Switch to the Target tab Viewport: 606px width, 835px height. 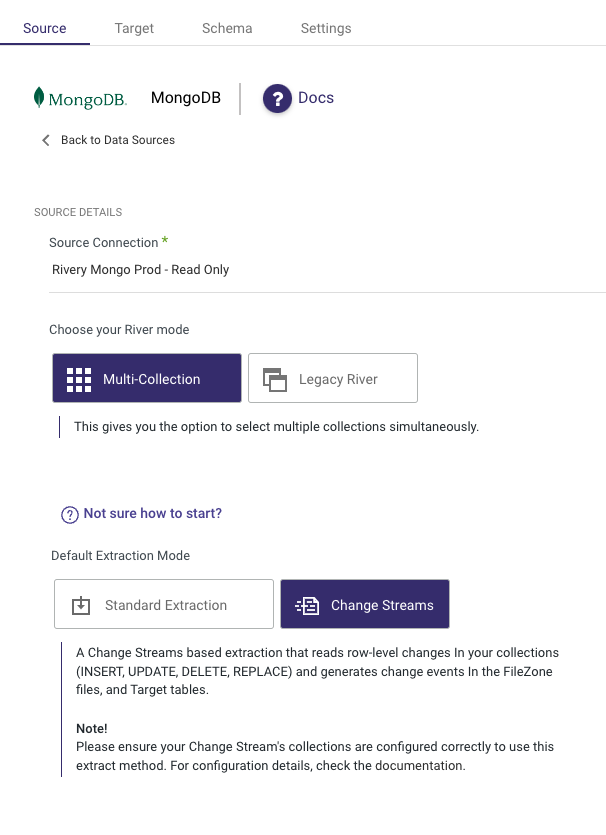[134, 28]
